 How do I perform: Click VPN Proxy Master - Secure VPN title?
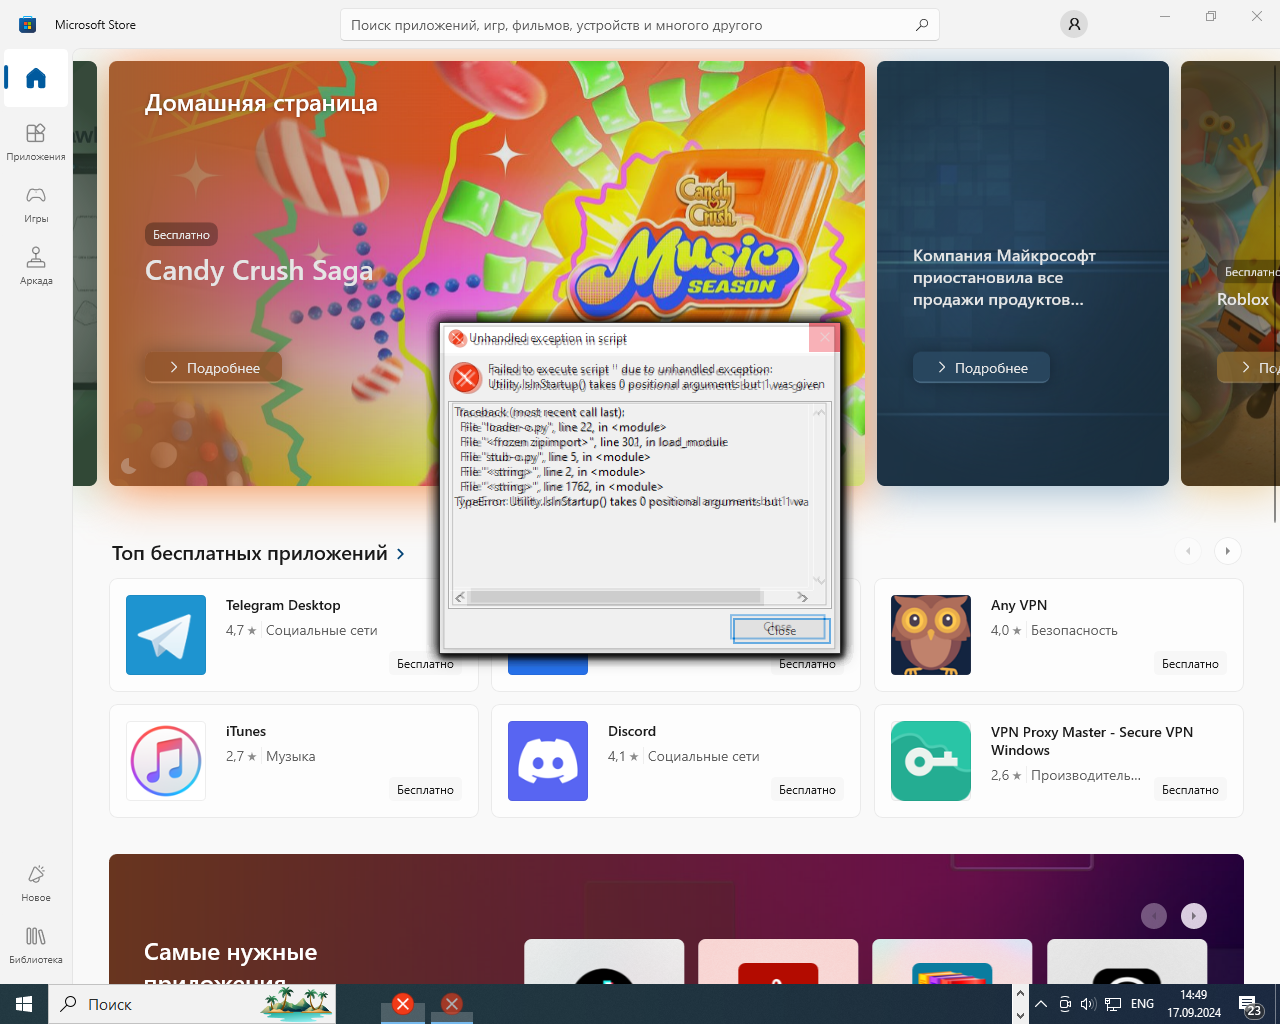pyautogui.click(x=1092, y=741)
